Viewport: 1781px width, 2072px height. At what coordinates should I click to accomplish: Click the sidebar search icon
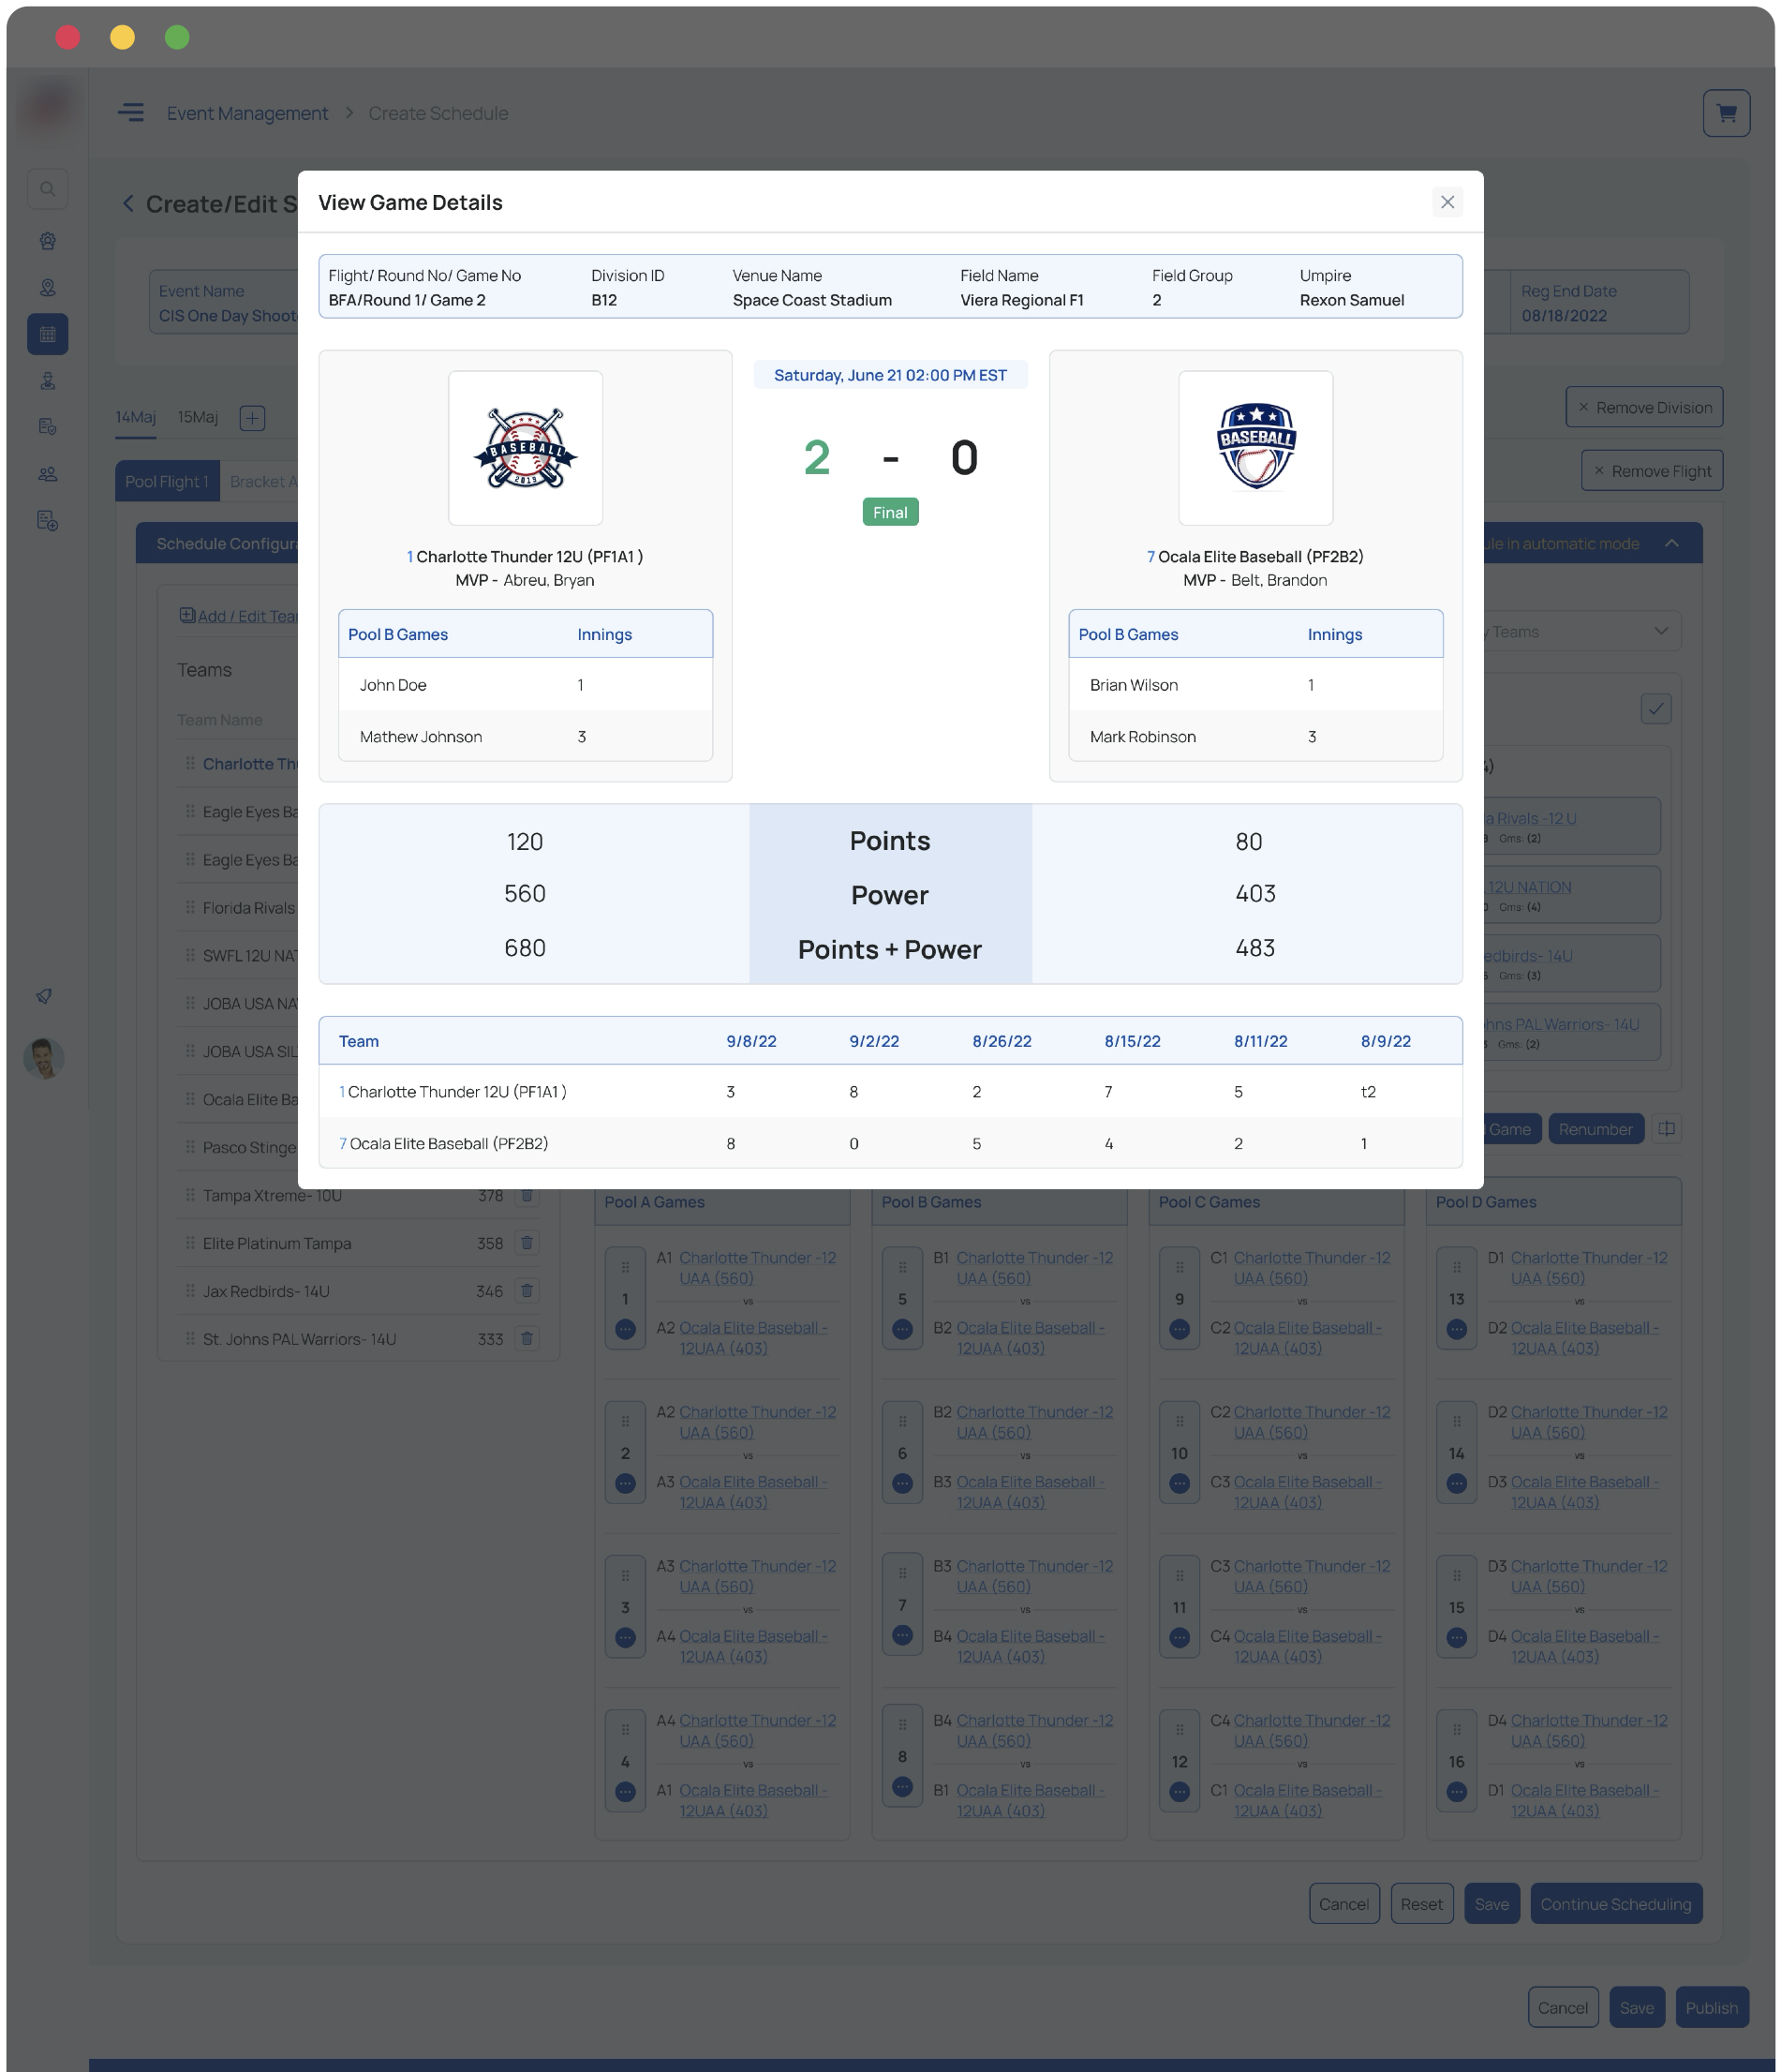tap(47, 189)
